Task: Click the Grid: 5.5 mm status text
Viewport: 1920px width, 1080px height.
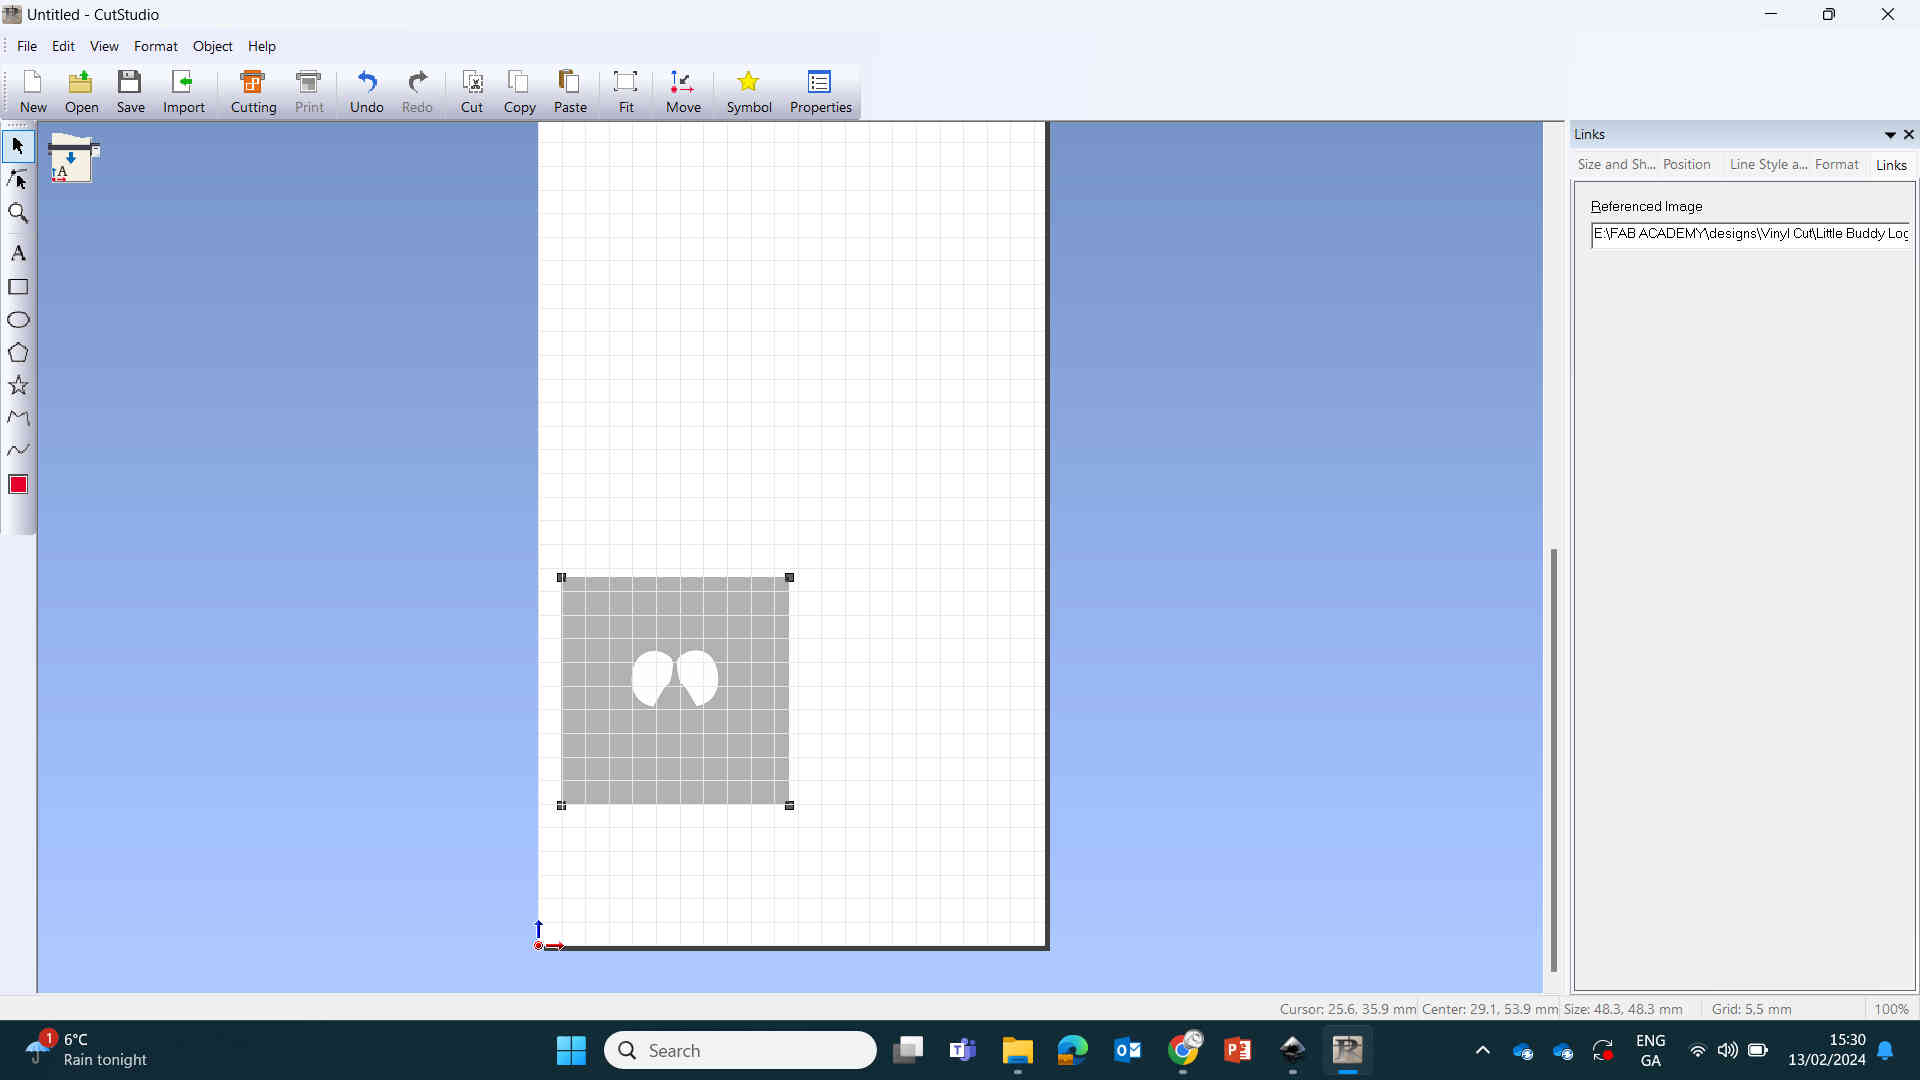Action: (1751, 1009)
